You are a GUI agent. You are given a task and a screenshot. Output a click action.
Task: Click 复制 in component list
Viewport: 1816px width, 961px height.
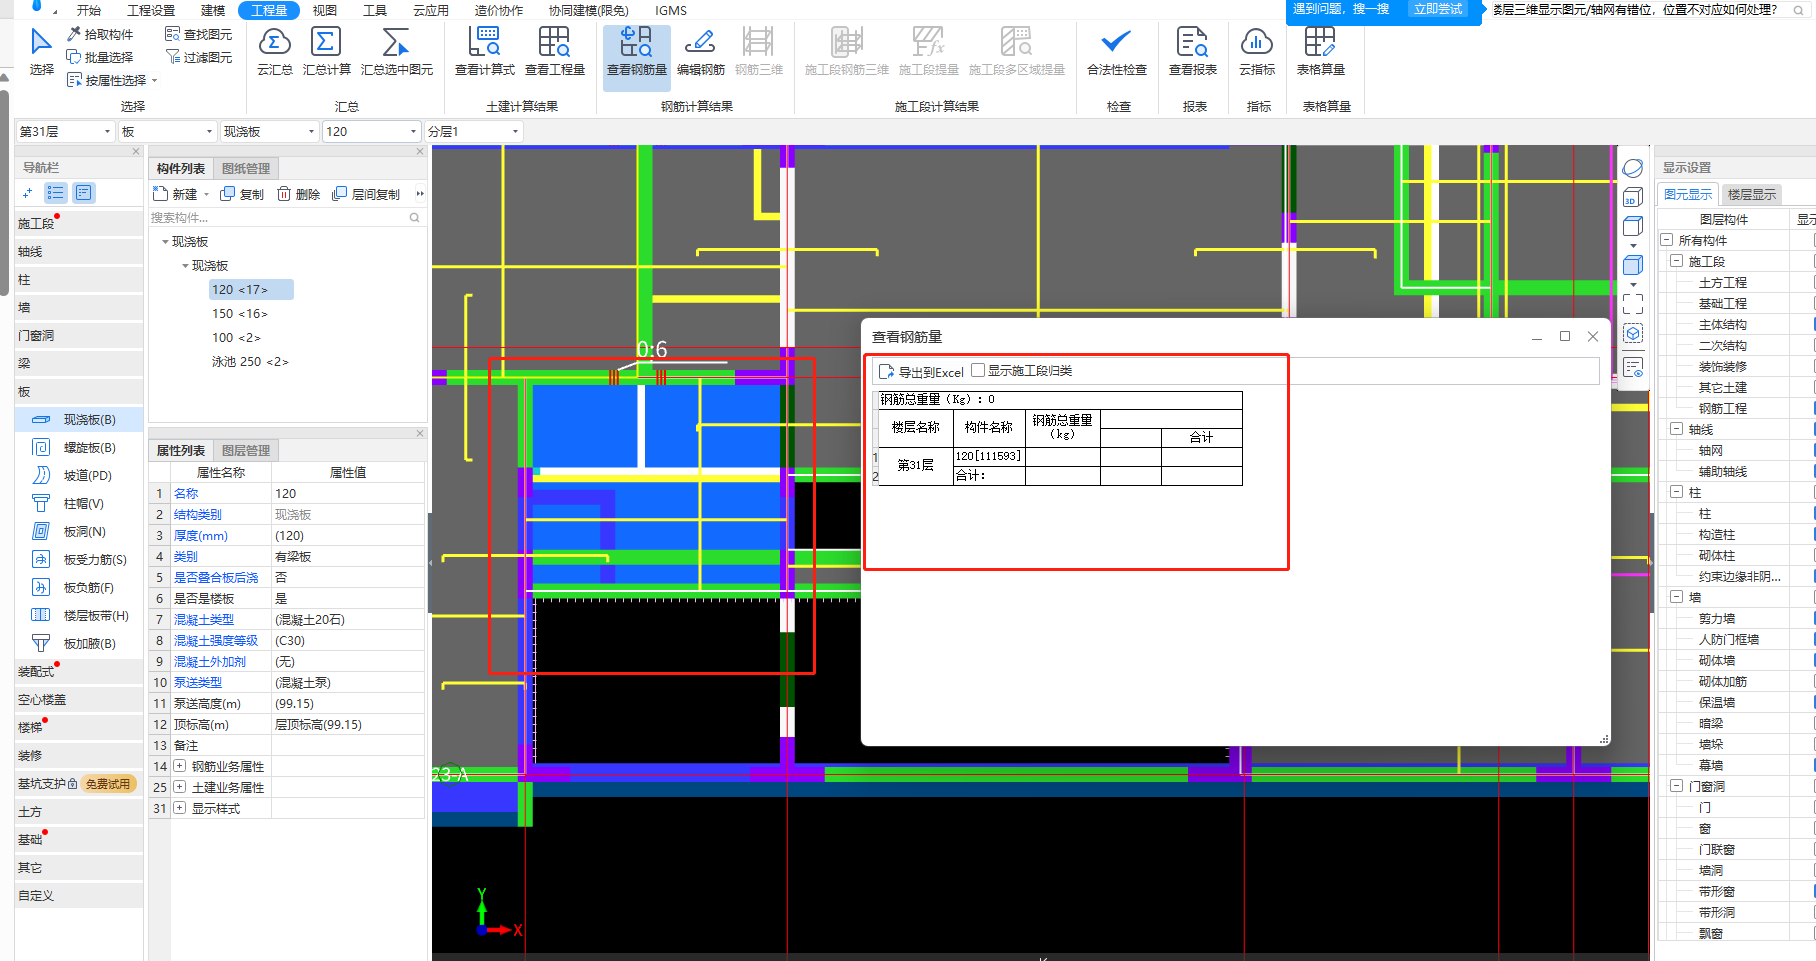click(x=242, y=194)
